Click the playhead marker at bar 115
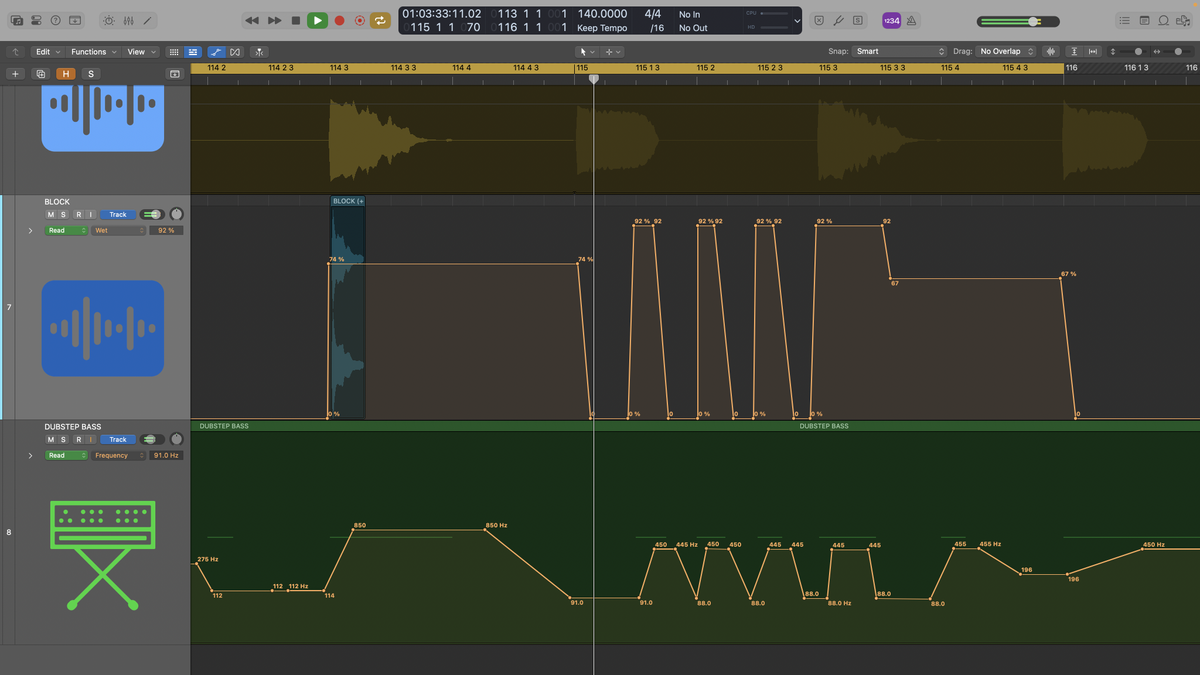Image resolution: width=1200 pixels, height=675 pixels. point(594,79)
